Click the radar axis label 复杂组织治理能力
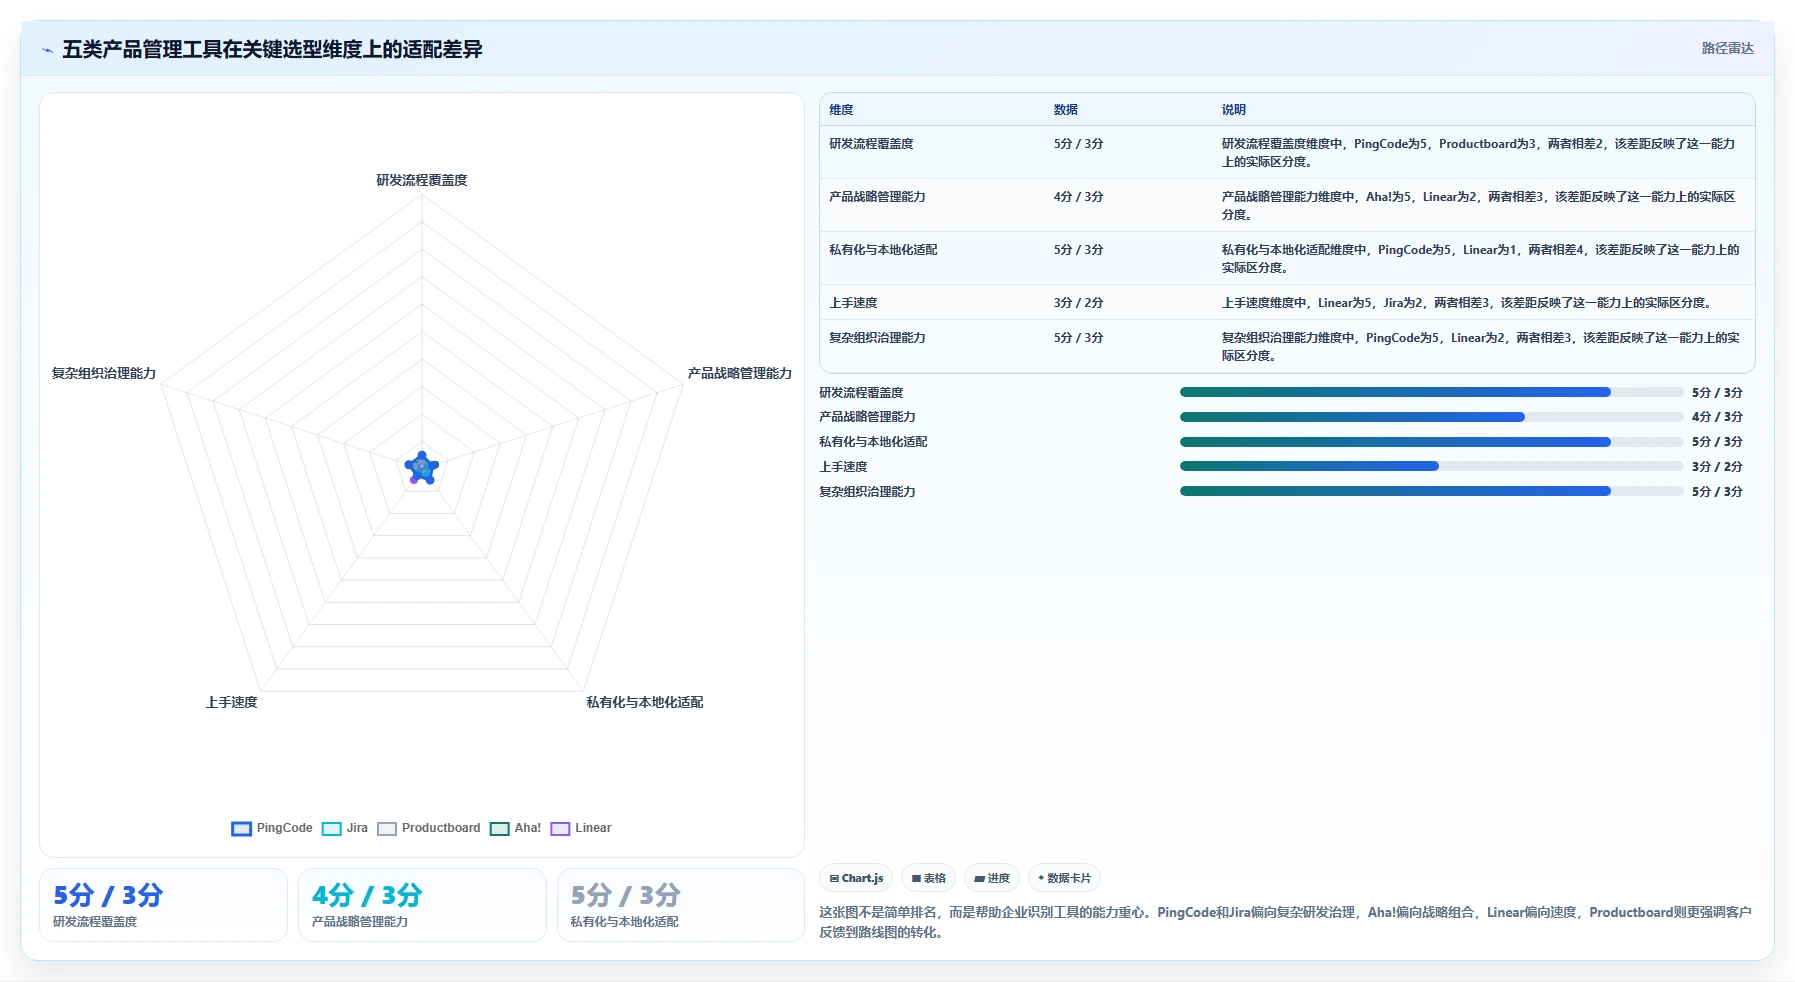This screenshot has width=1795, height=982. [104, 373]
